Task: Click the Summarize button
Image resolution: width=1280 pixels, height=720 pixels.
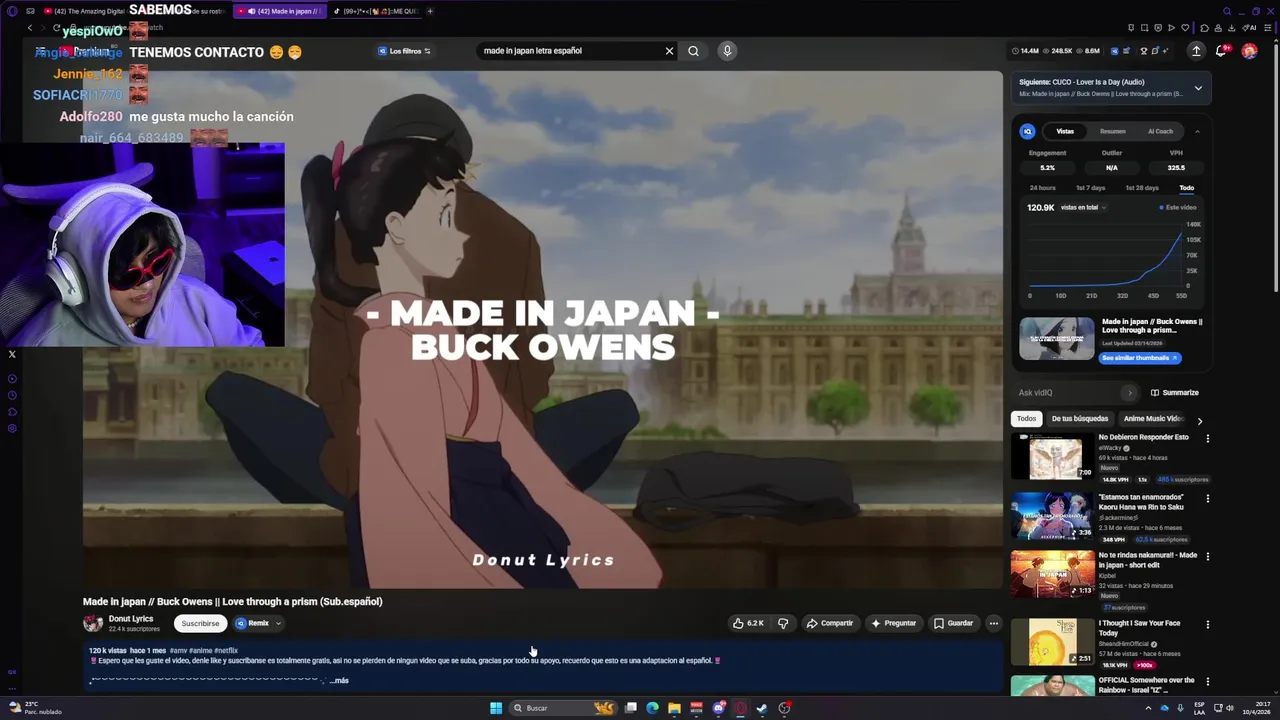Action: click(x=1174, y=393)
